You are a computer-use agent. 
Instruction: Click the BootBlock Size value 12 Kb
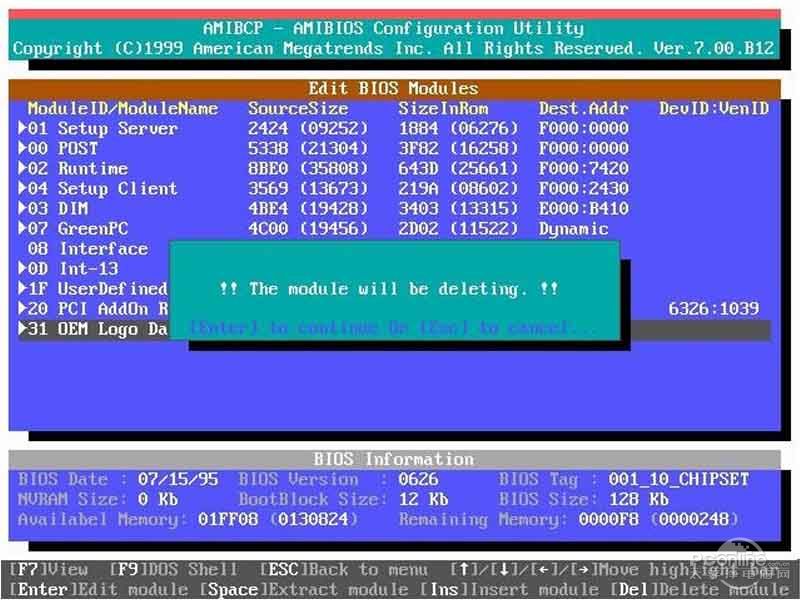coord(423,499)
